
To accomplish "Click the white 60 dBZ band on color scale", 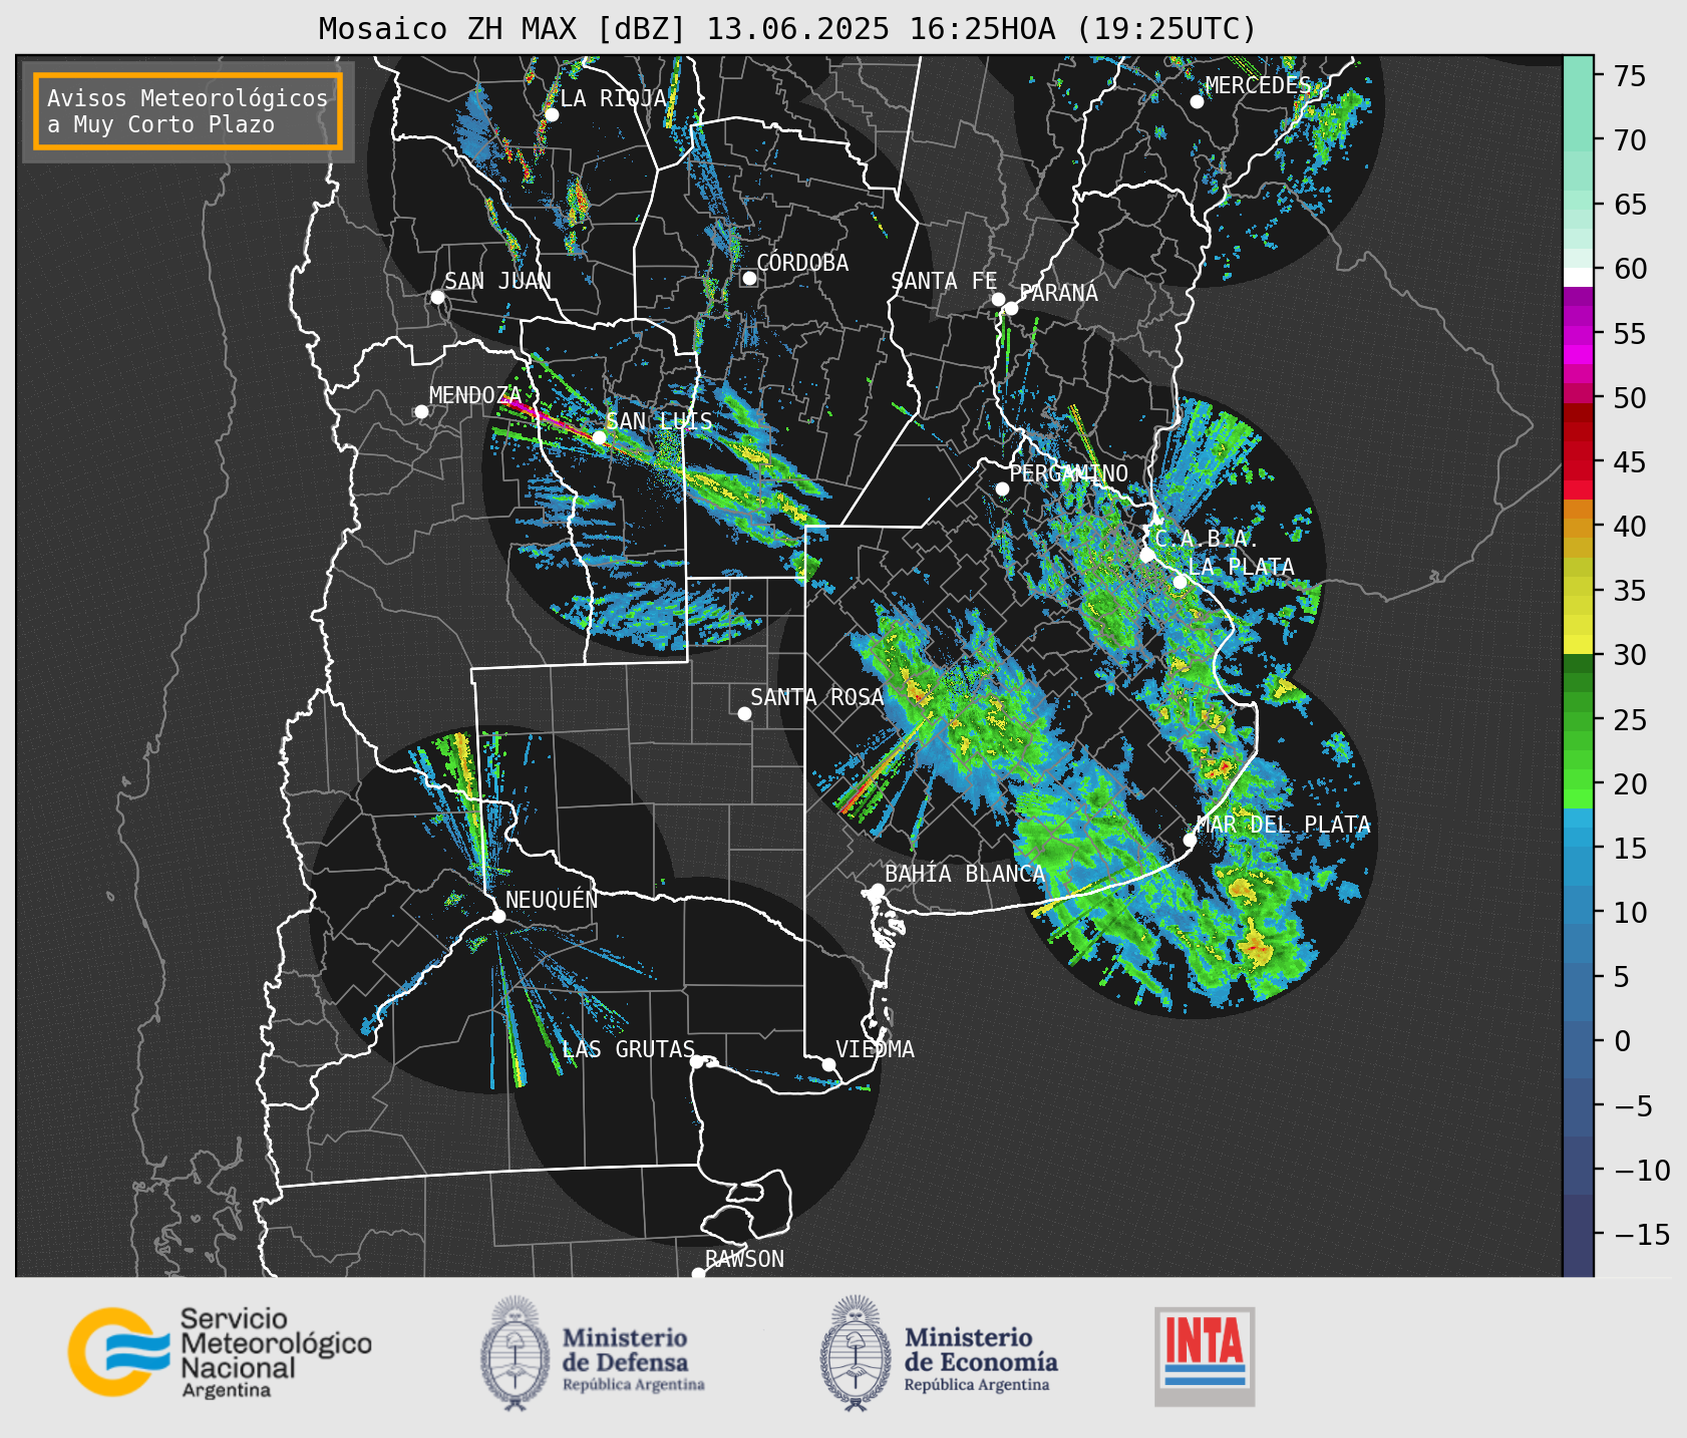I will 1578,277.
